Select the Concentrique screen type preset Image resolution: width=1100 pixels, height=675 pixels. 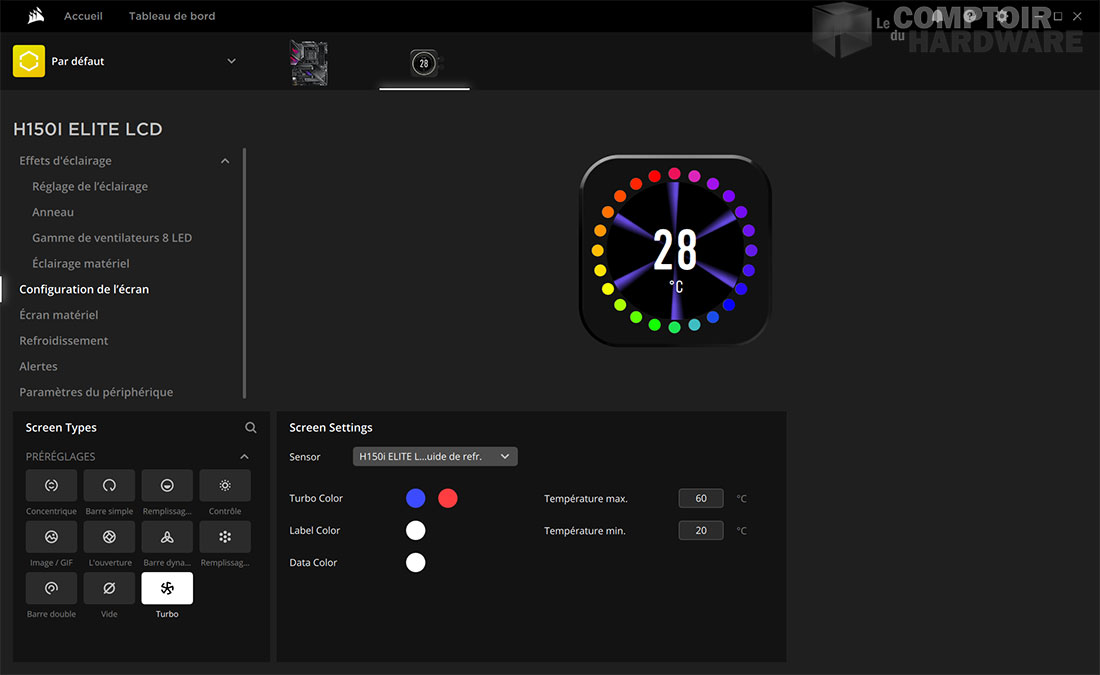point(51,486)
